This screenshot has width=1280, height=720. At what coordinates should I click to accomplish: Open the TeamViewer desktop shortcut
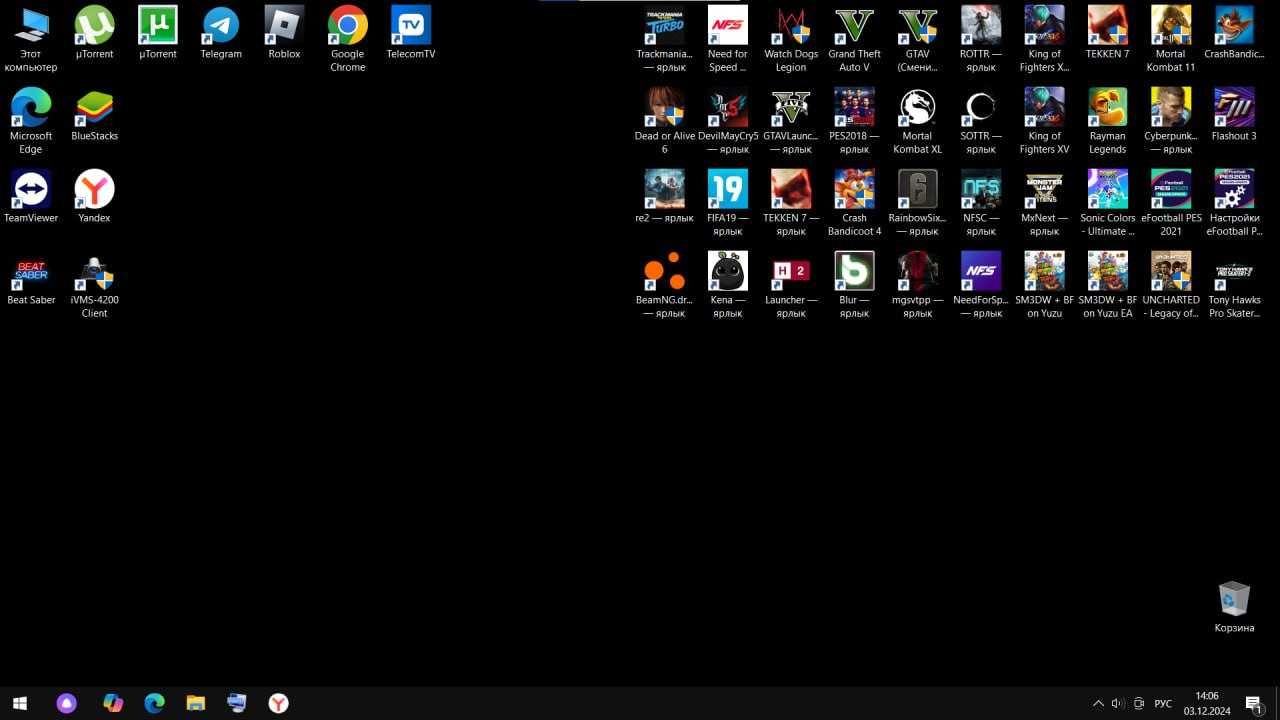(x=31, y=198)
